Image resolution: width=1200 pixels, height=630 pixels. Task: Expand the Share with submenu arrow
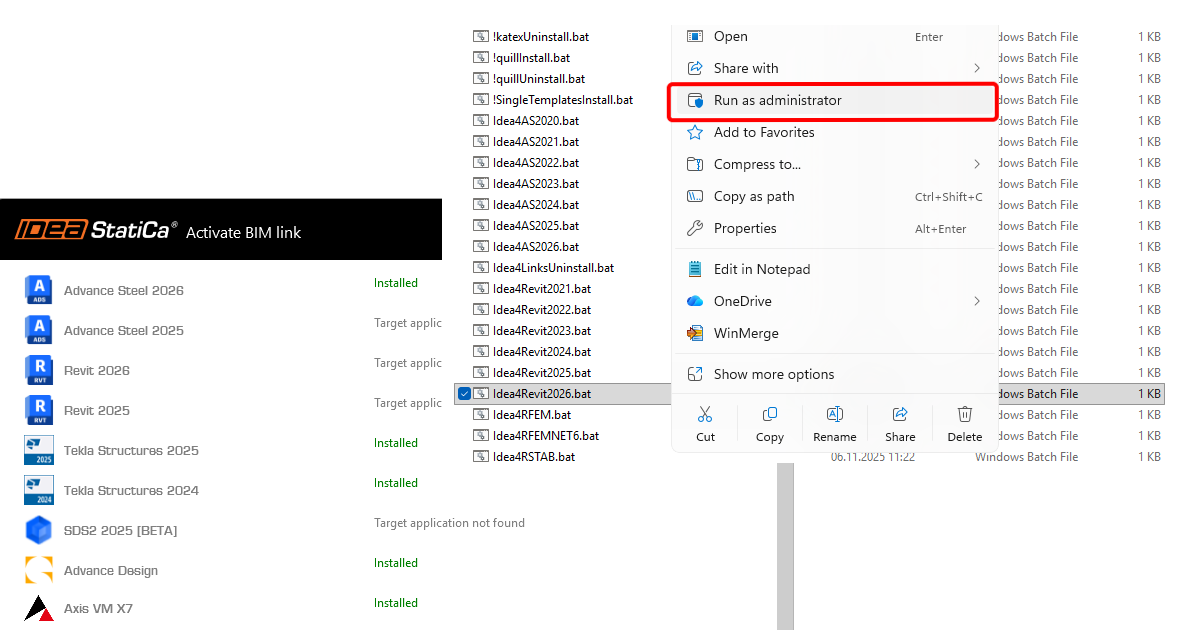[x=977, y=68]
